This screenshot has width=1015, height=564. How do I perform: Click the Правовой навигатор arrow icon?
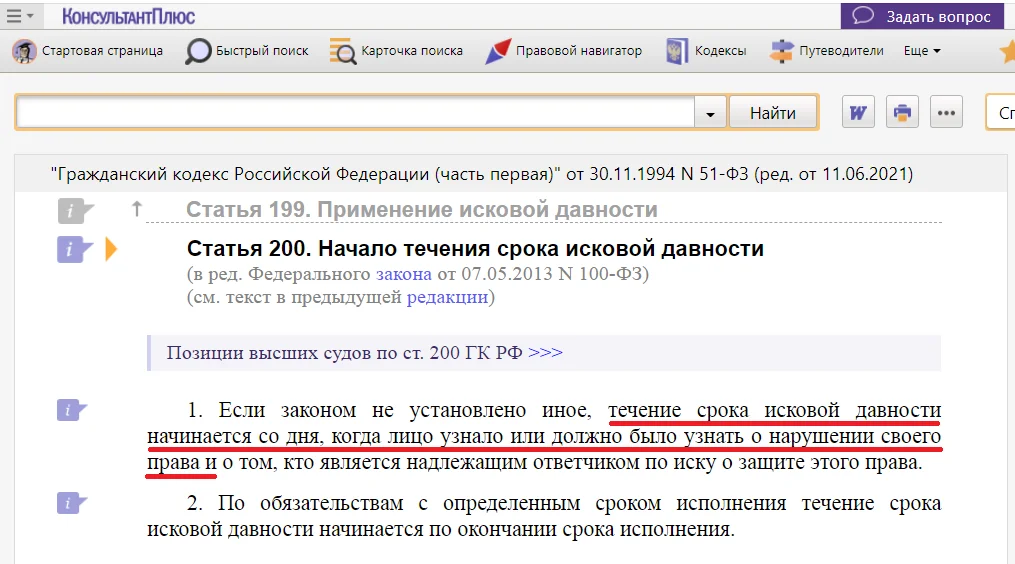[x=498, y=51]
